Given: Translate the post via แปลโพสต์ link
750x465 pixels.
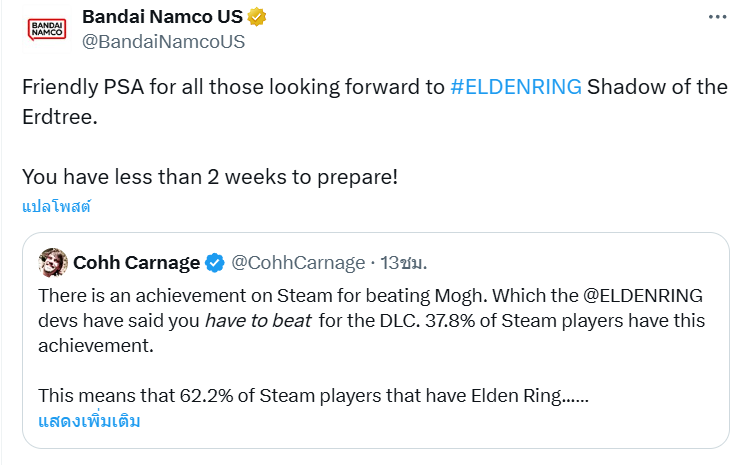Looking at the screenshot, I should coord(56,207).
